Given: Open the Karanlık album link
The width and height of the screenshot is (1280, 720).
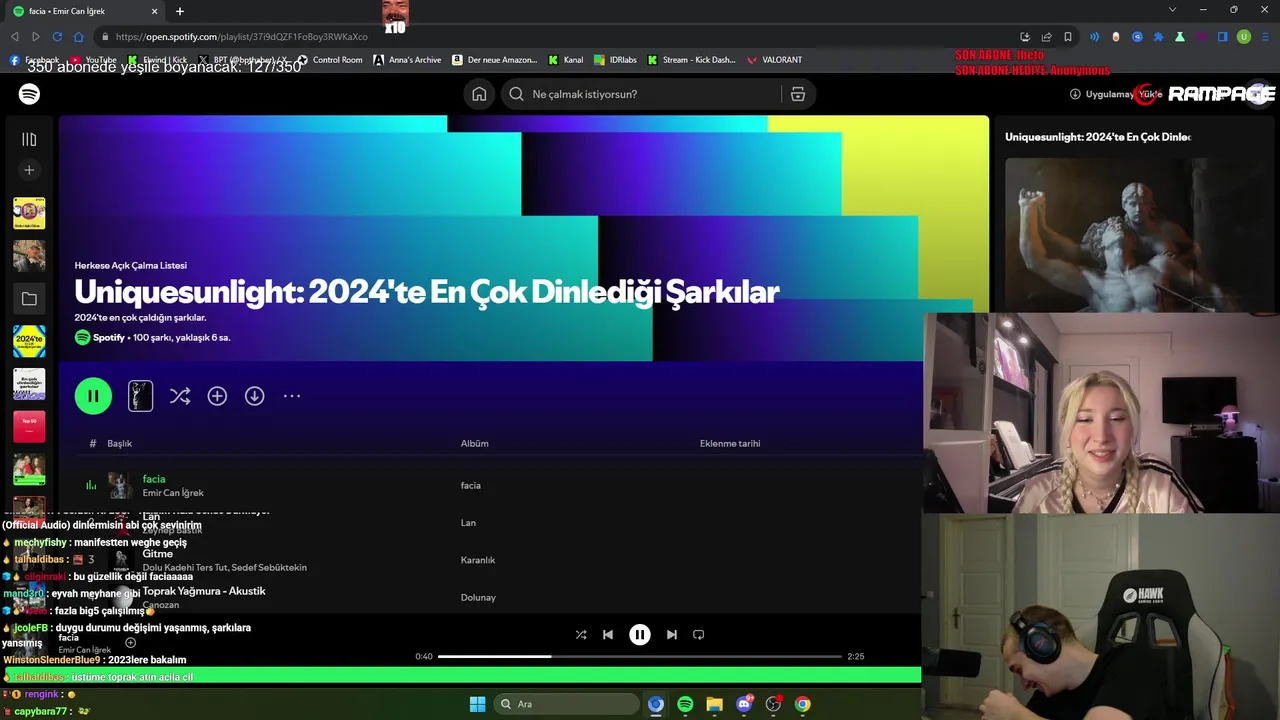Looking at the screenshot, I should point(478,560).
